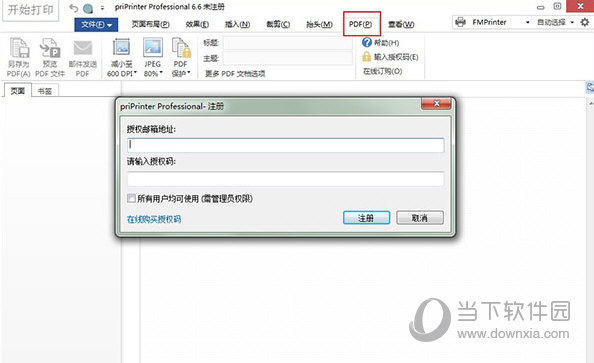The width and height of the screenshot is (594, 363).
Task: Click the 帮助(H) question mark icon
Action: pos(367,42)
